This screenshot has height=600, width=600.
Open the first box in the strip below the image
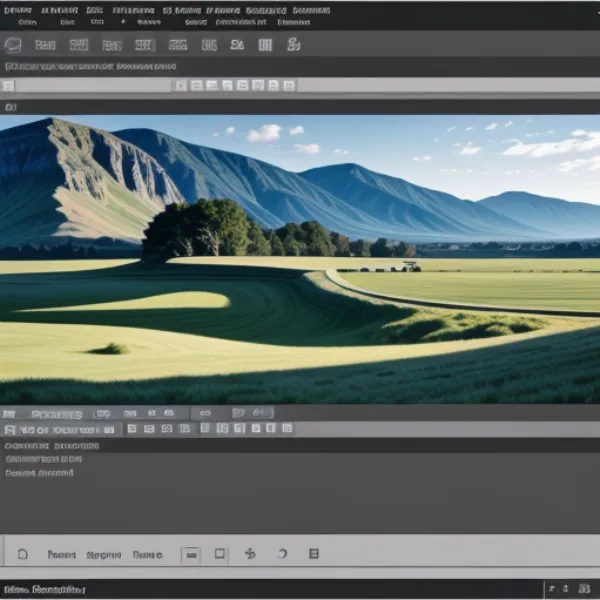coord(9,413)
